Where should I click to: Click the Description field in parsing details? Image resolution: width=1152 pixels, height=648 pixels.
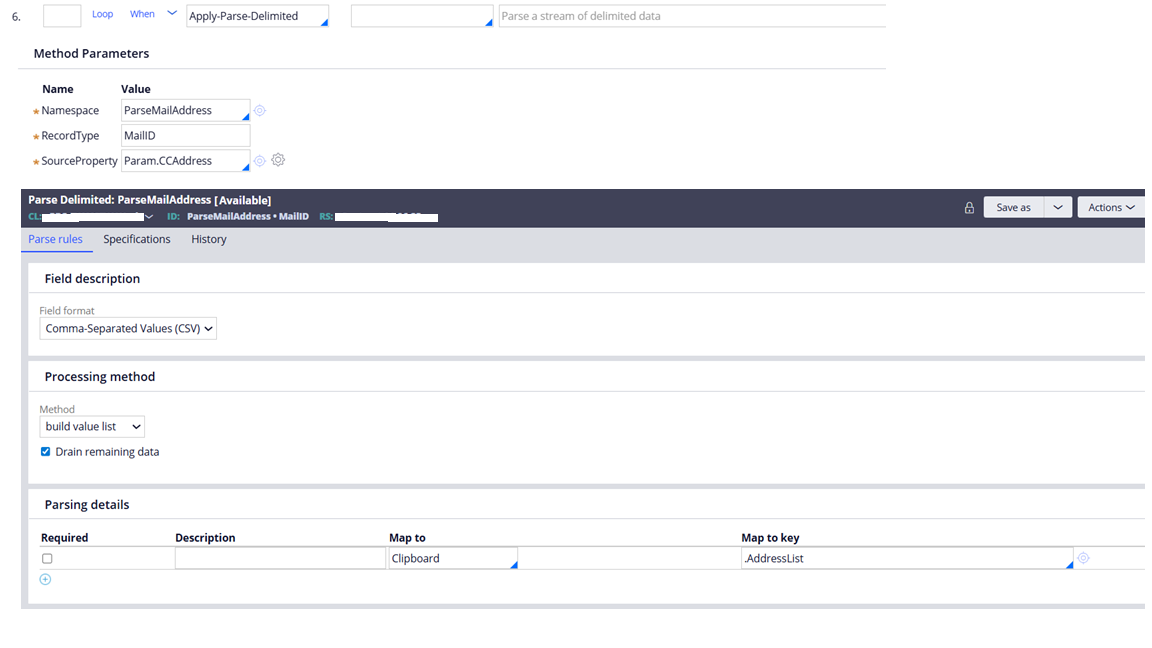[280, 559]
